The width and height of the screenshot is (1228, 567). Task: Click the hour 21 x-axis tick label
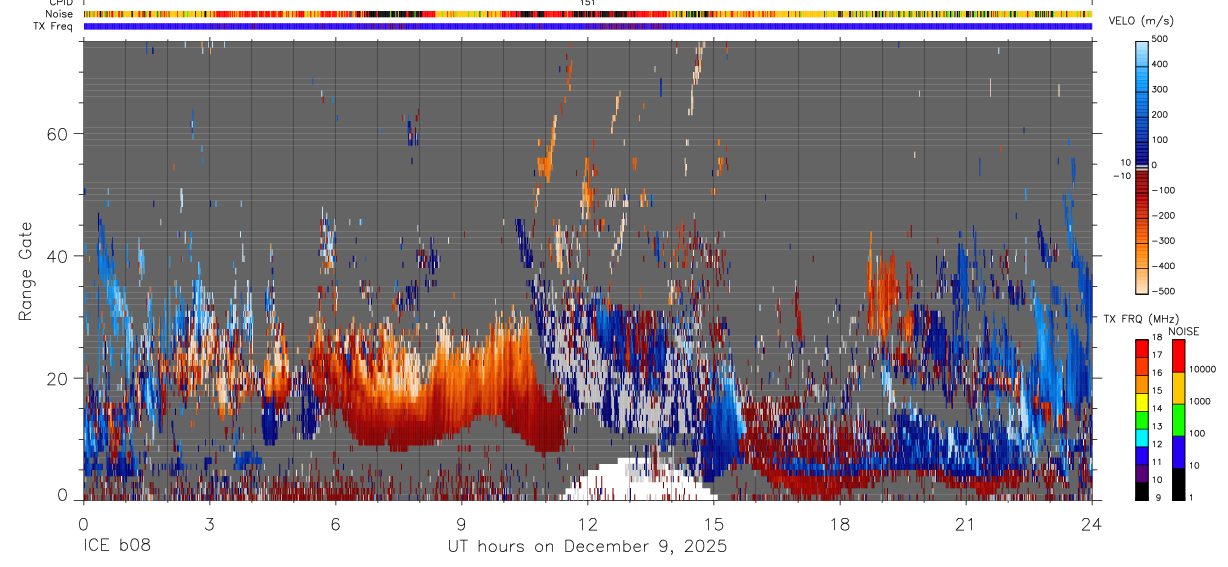click(966, 523)
